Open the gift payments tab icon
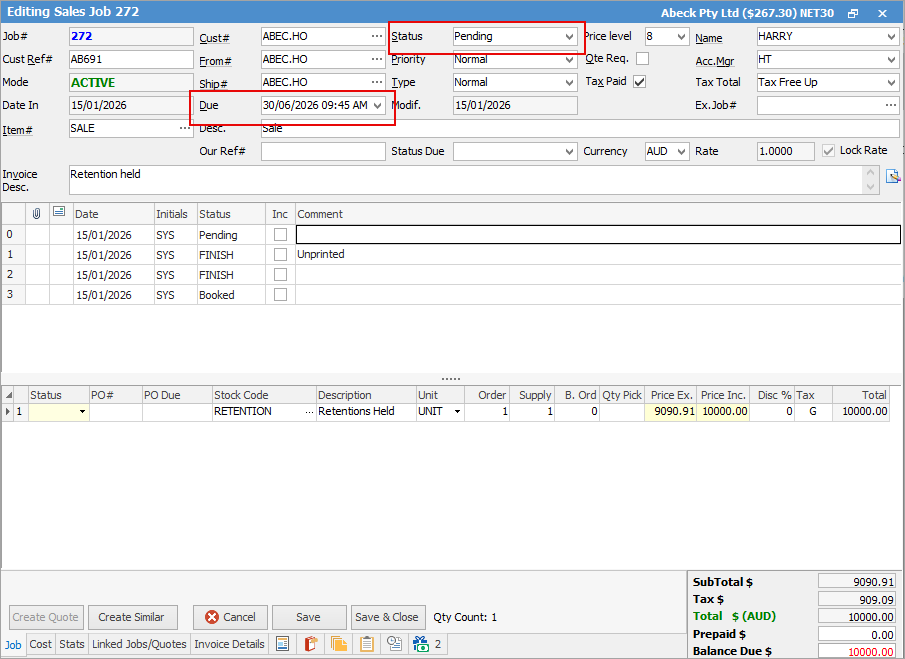This screenshot has width=905, height=659. [421, 643]
